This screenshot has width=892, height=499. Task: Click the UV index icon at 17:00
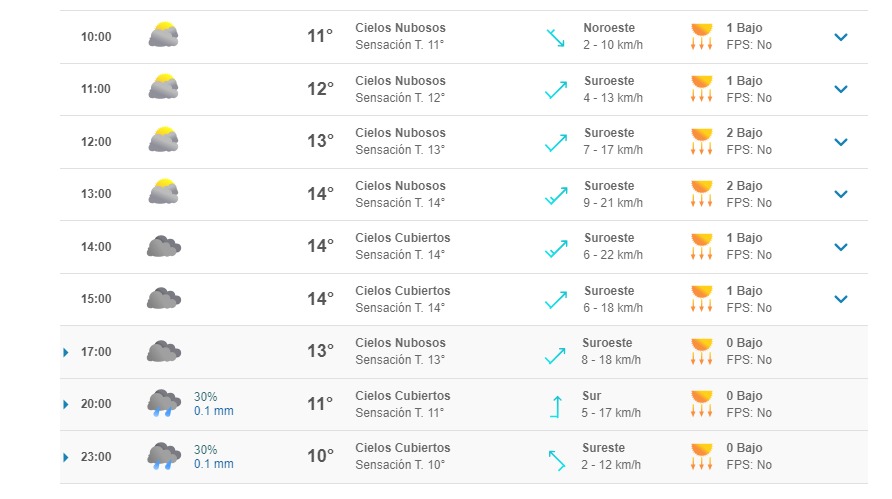[701, 351]
